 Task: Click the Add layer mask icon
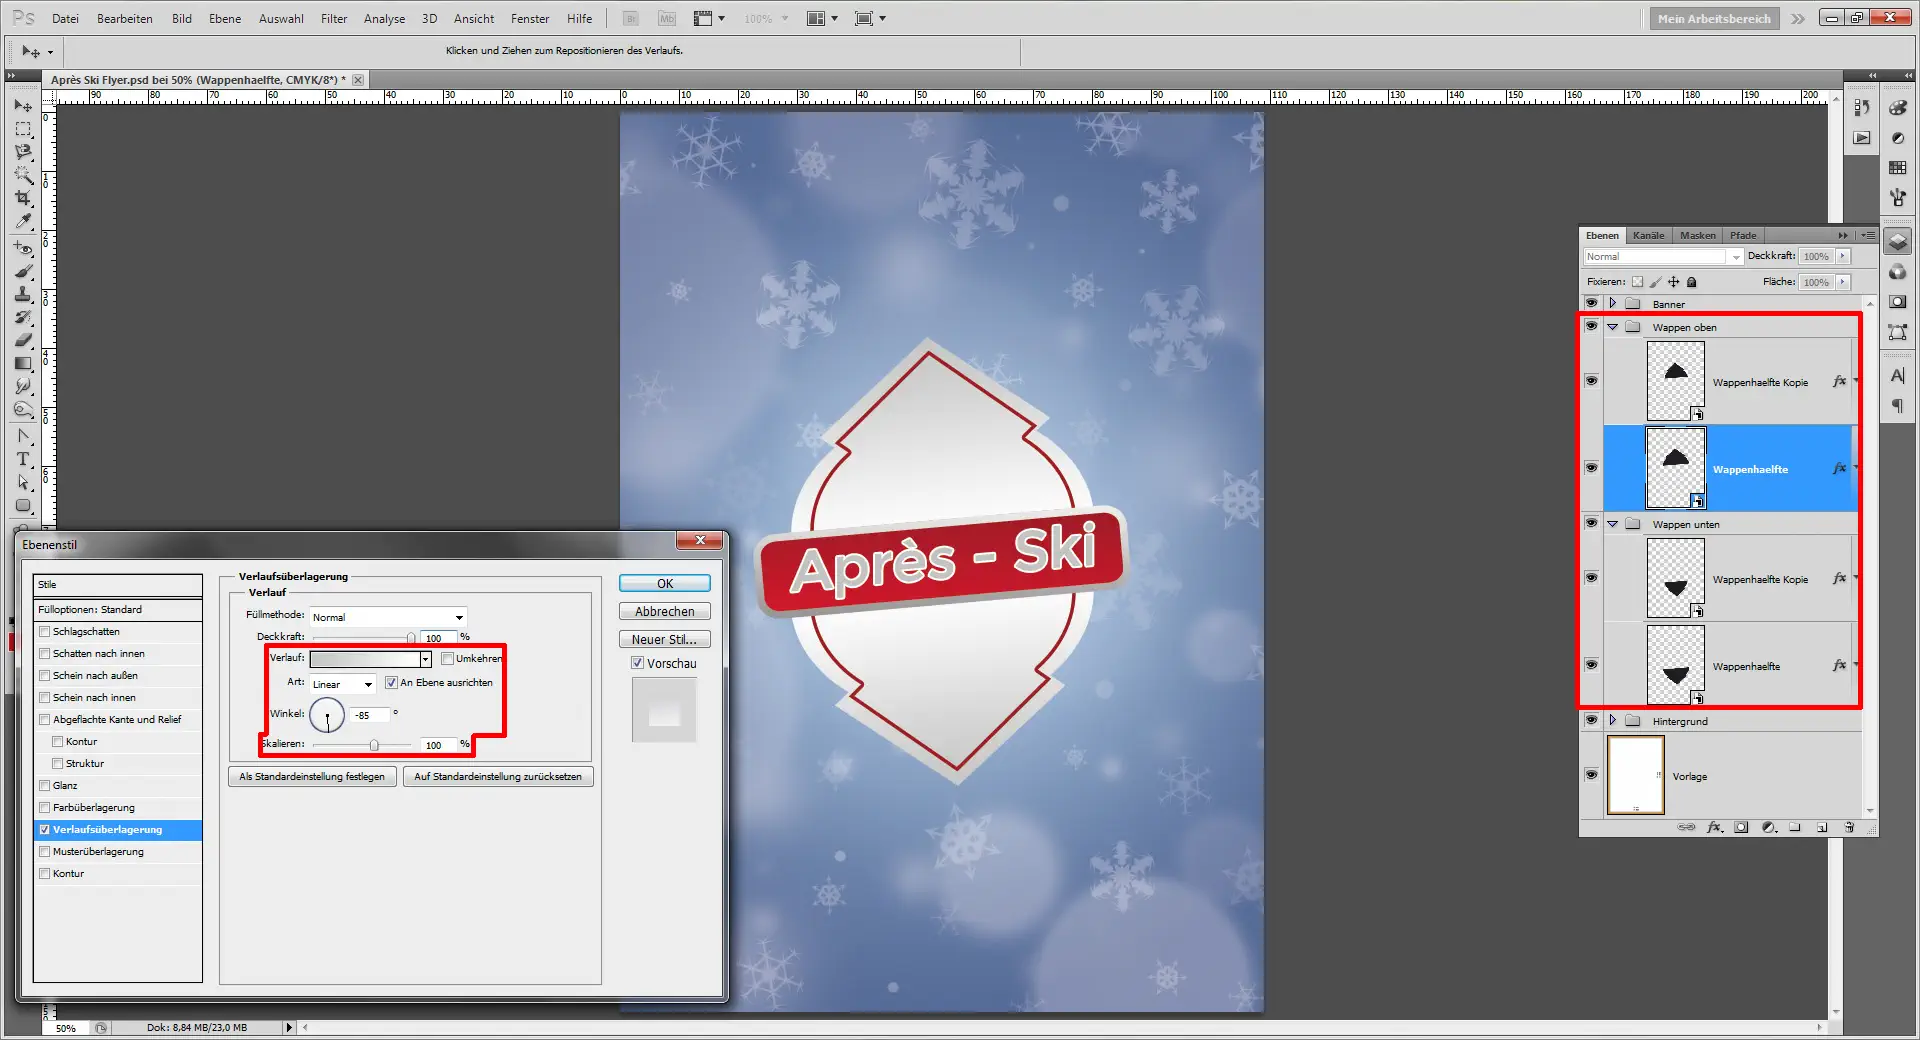1742,827
